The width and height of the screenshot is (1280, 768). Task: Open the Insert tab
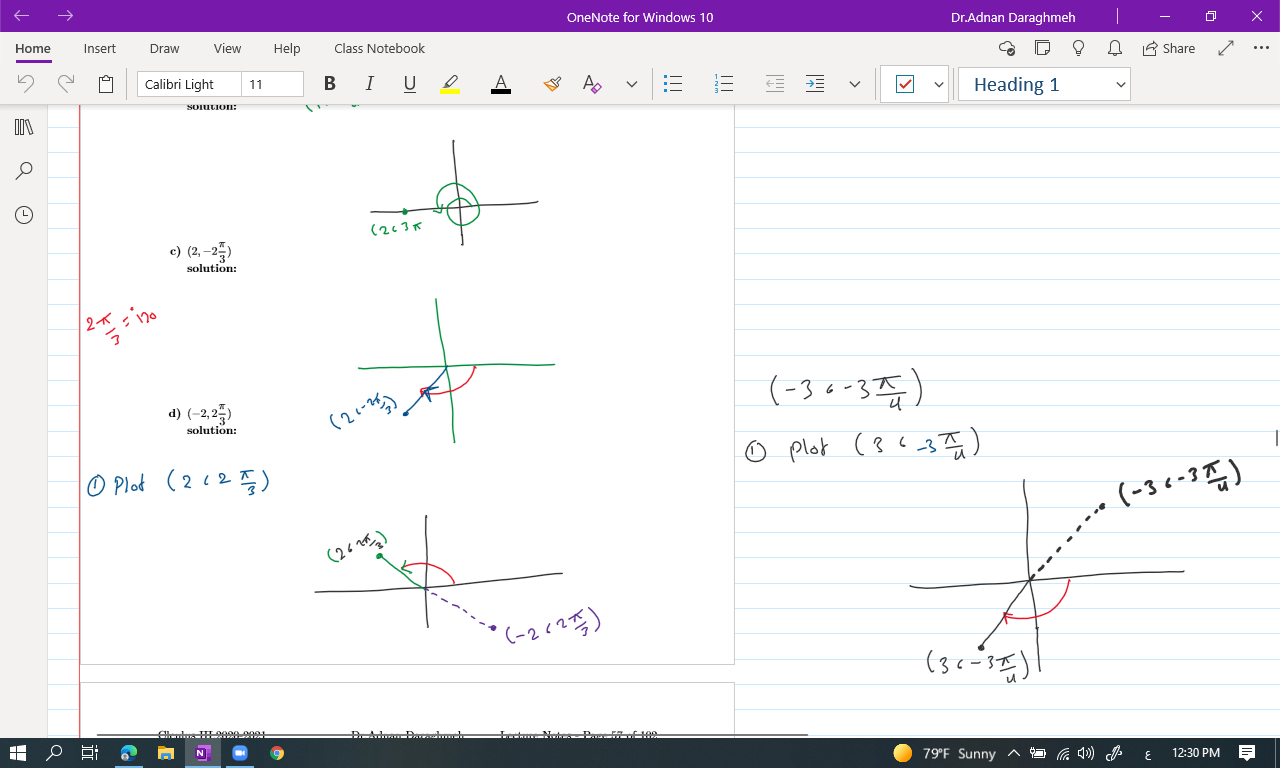coord(100,48)
